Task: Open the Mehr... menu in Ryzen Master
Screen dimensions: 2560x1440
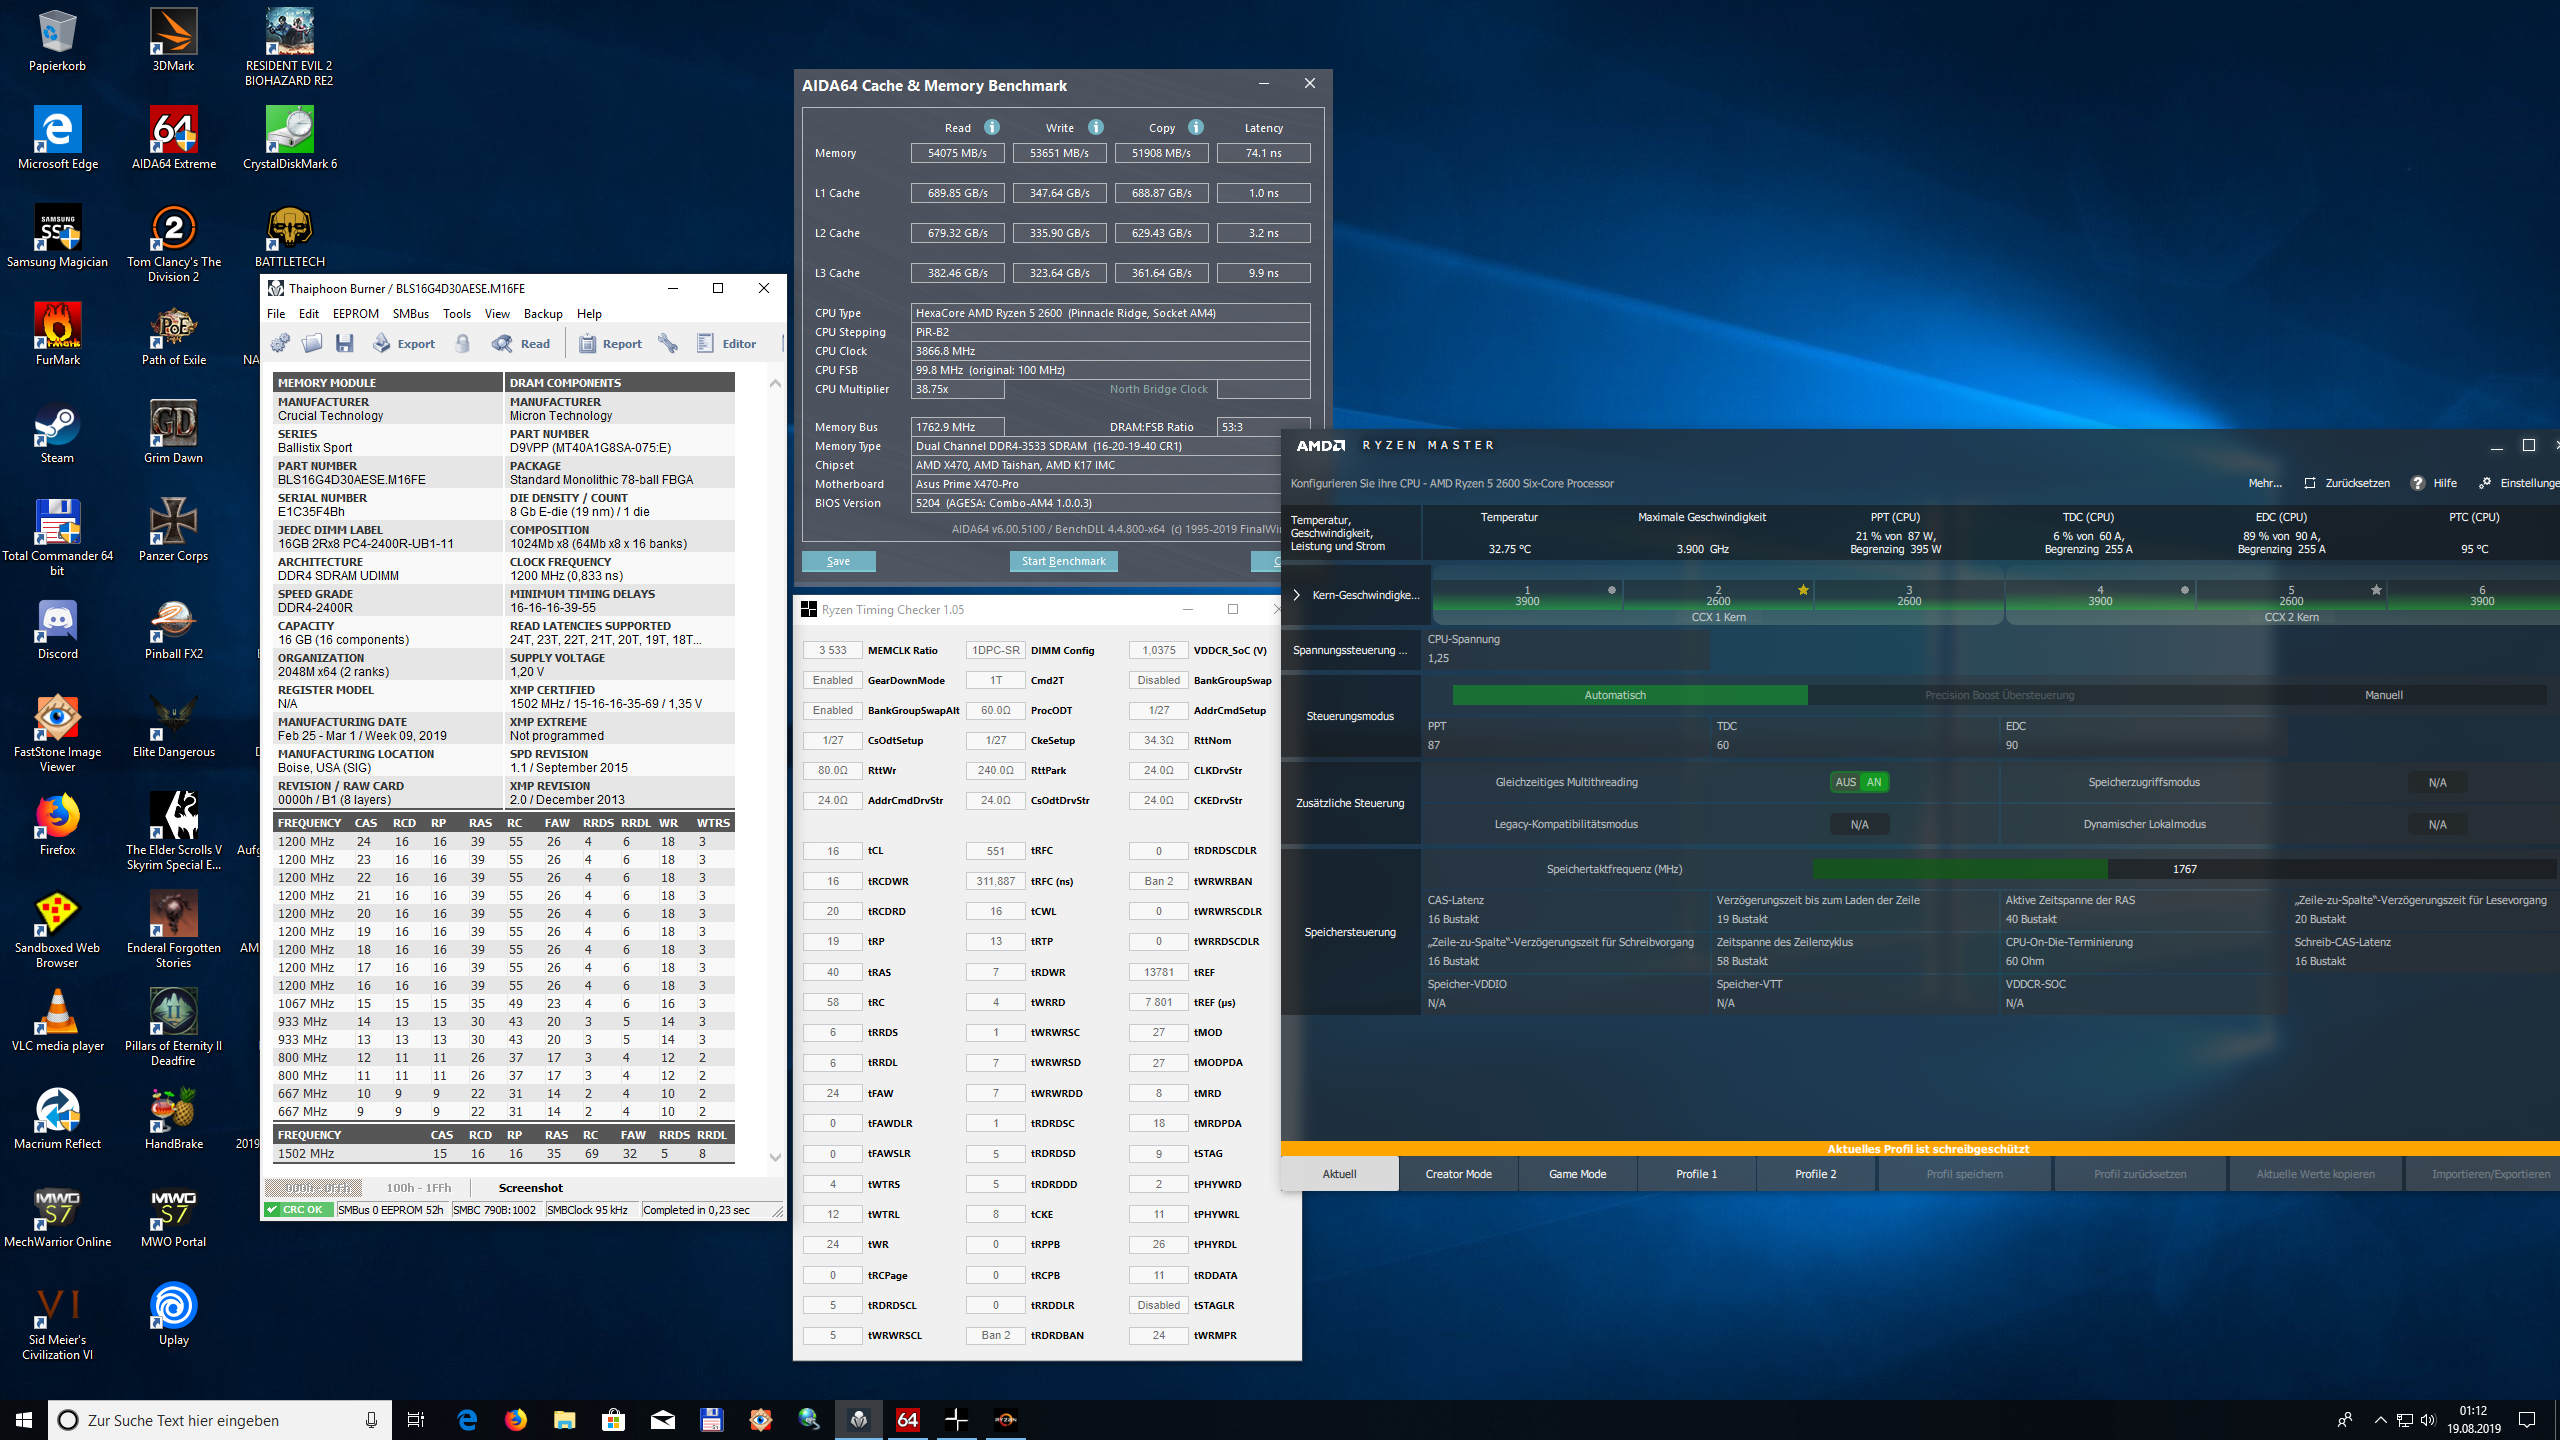Action: click(x=2265, y=483)
